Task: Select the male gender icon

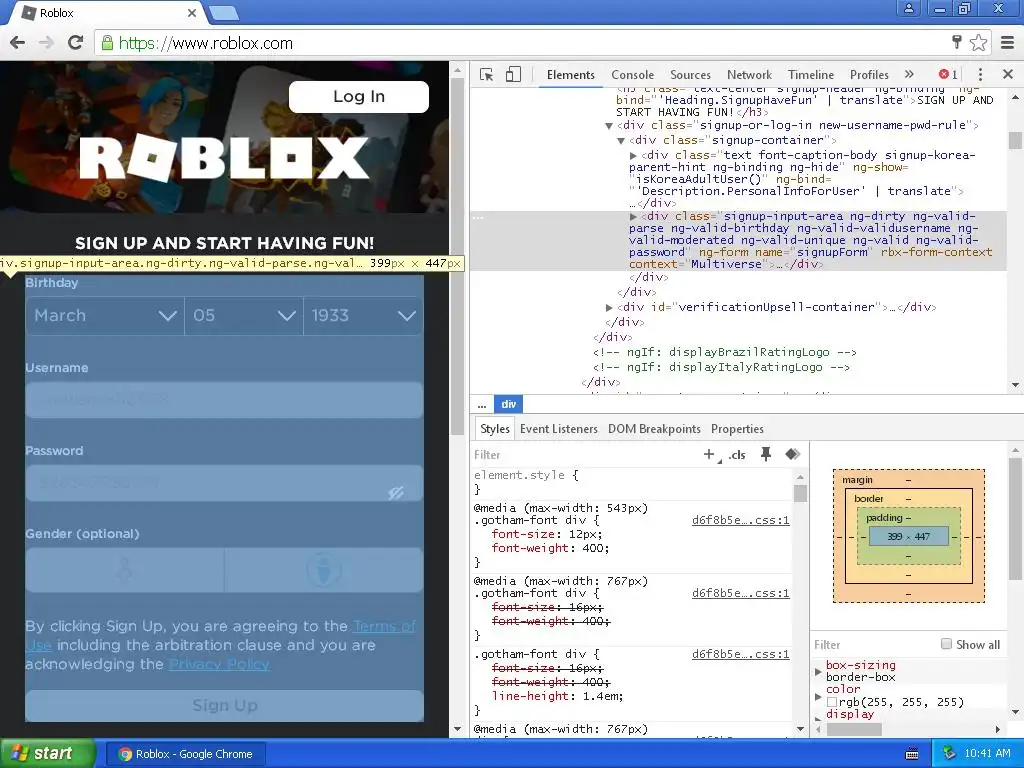Action: [324, 569]
